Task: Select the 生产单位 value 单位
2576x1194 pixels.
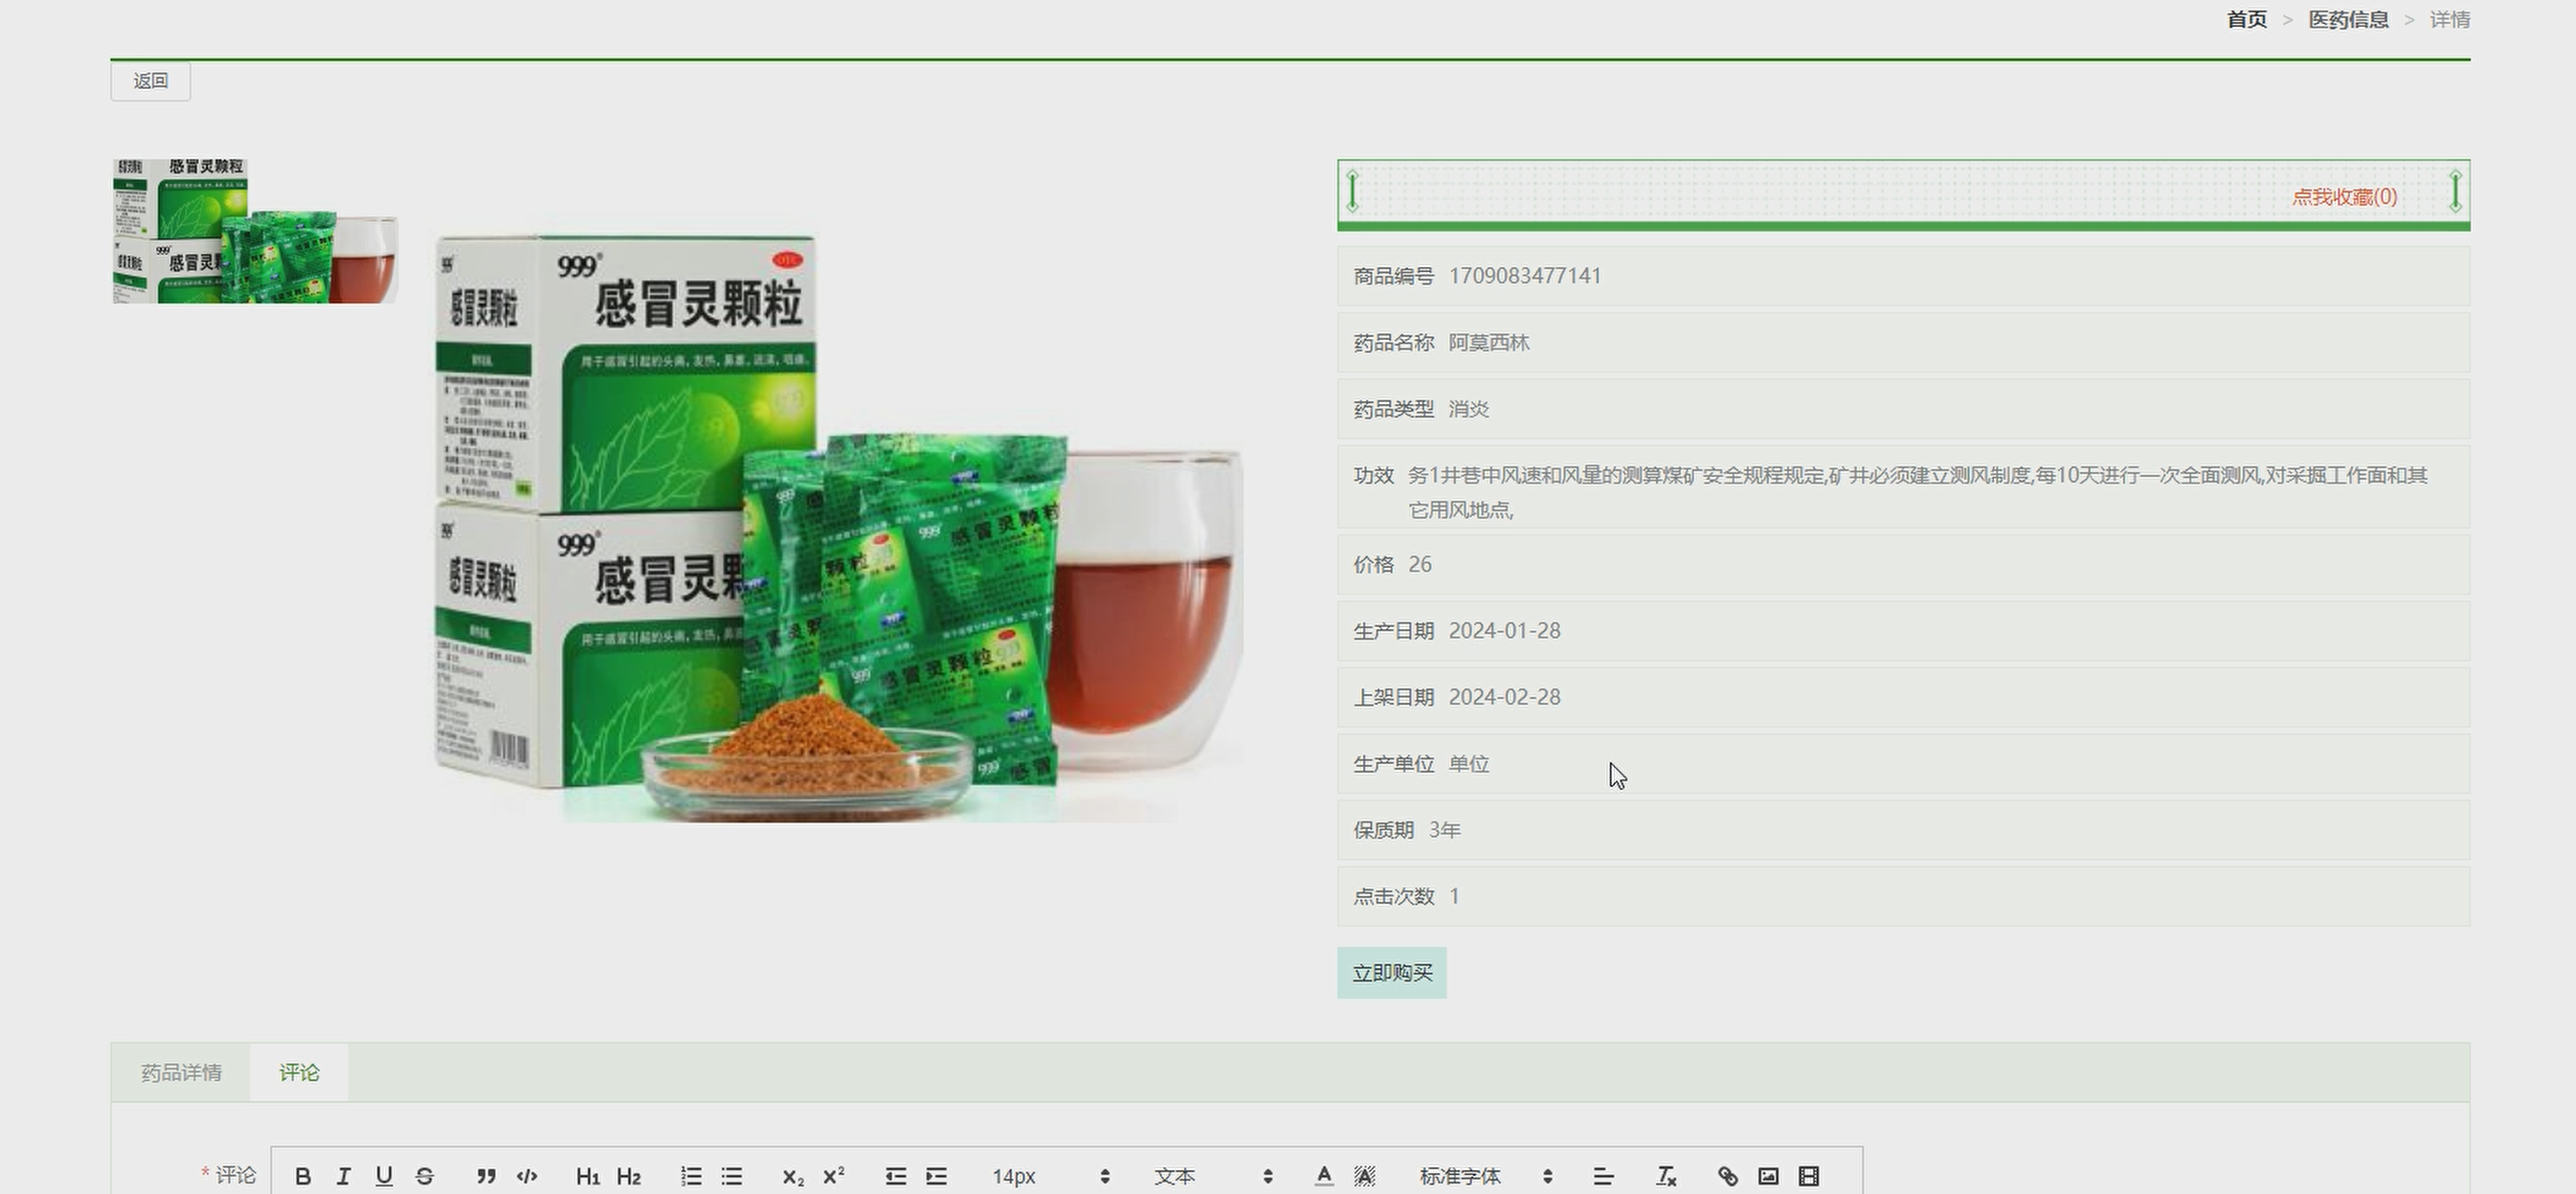Action: tap(1469, 764)
